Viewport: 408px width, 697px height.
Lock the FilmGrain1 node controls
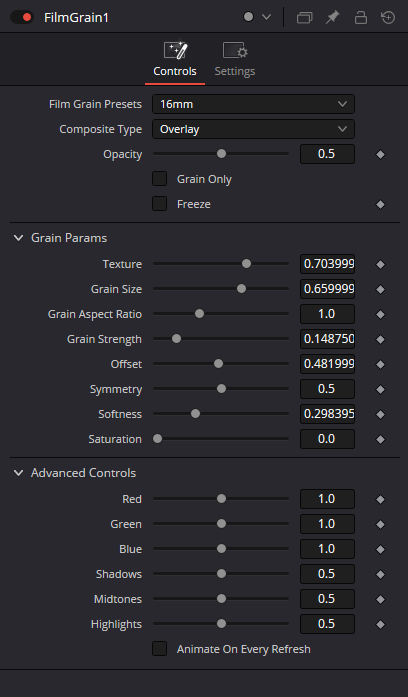360,17
